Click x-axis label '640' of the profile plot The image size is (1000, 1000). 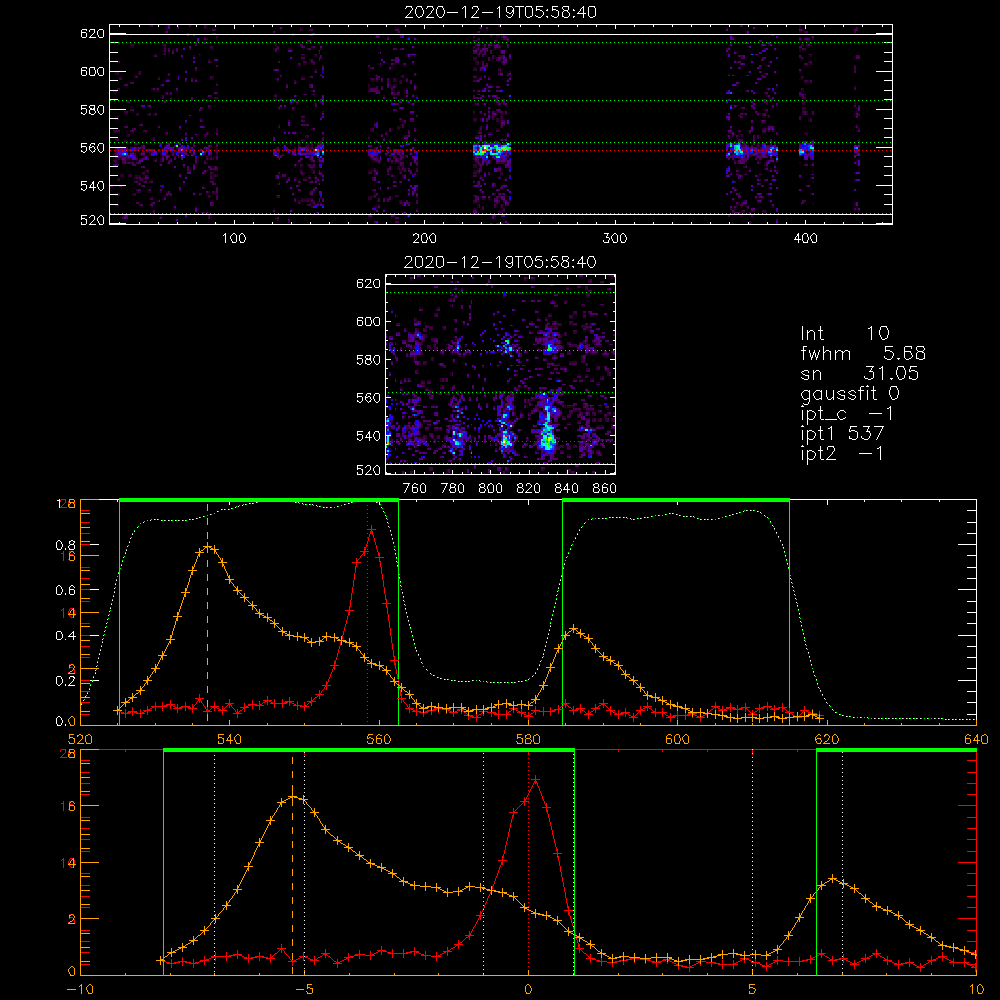pyautogui.click(x=976, y=739)
